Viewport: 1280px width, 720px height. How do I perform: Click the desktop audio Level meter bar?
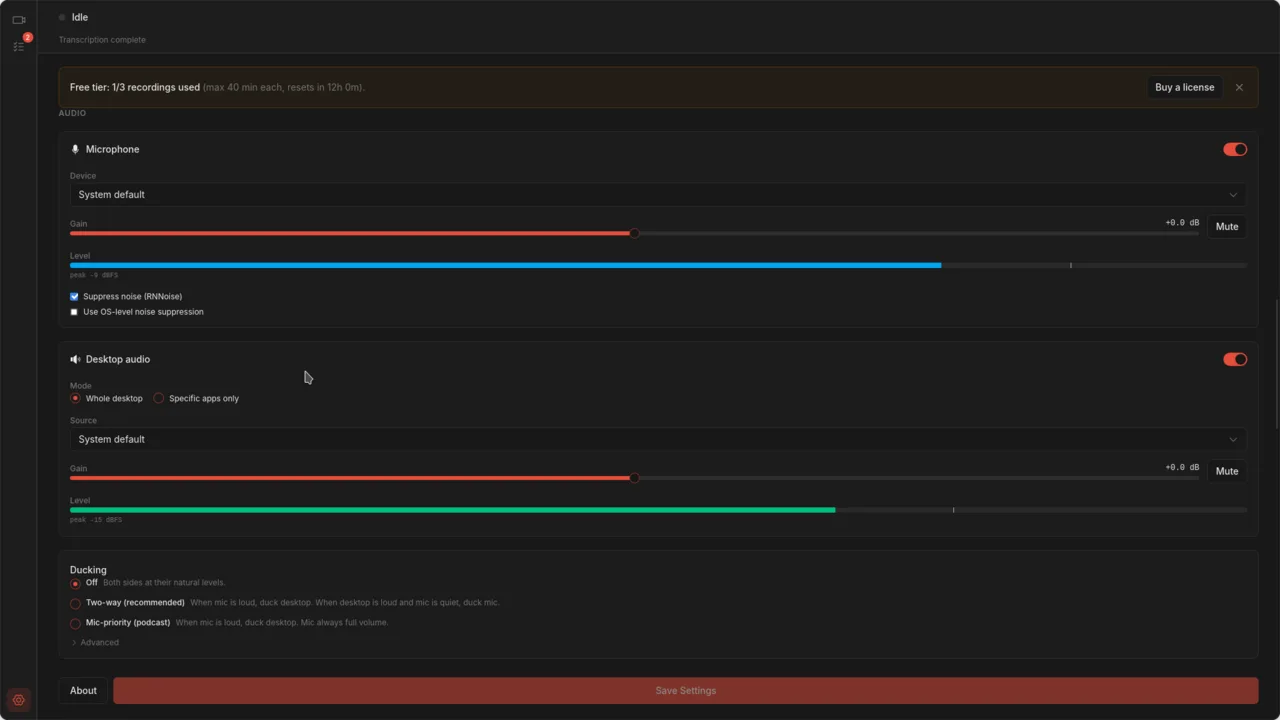(x=658, y=510)
